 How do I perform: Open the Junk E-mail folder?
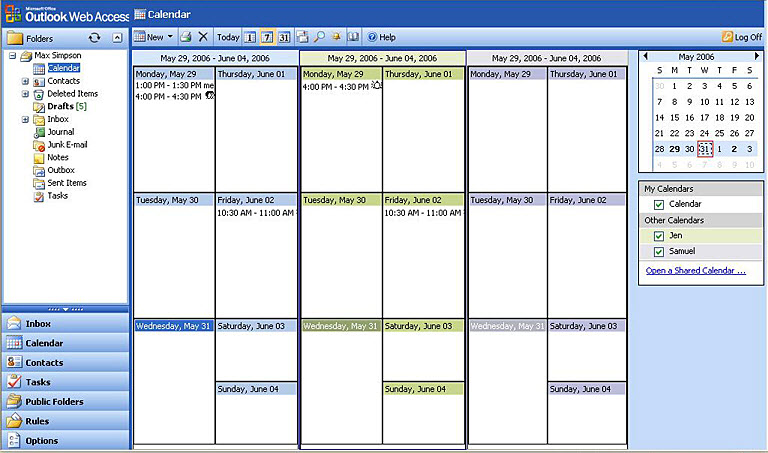67,144
